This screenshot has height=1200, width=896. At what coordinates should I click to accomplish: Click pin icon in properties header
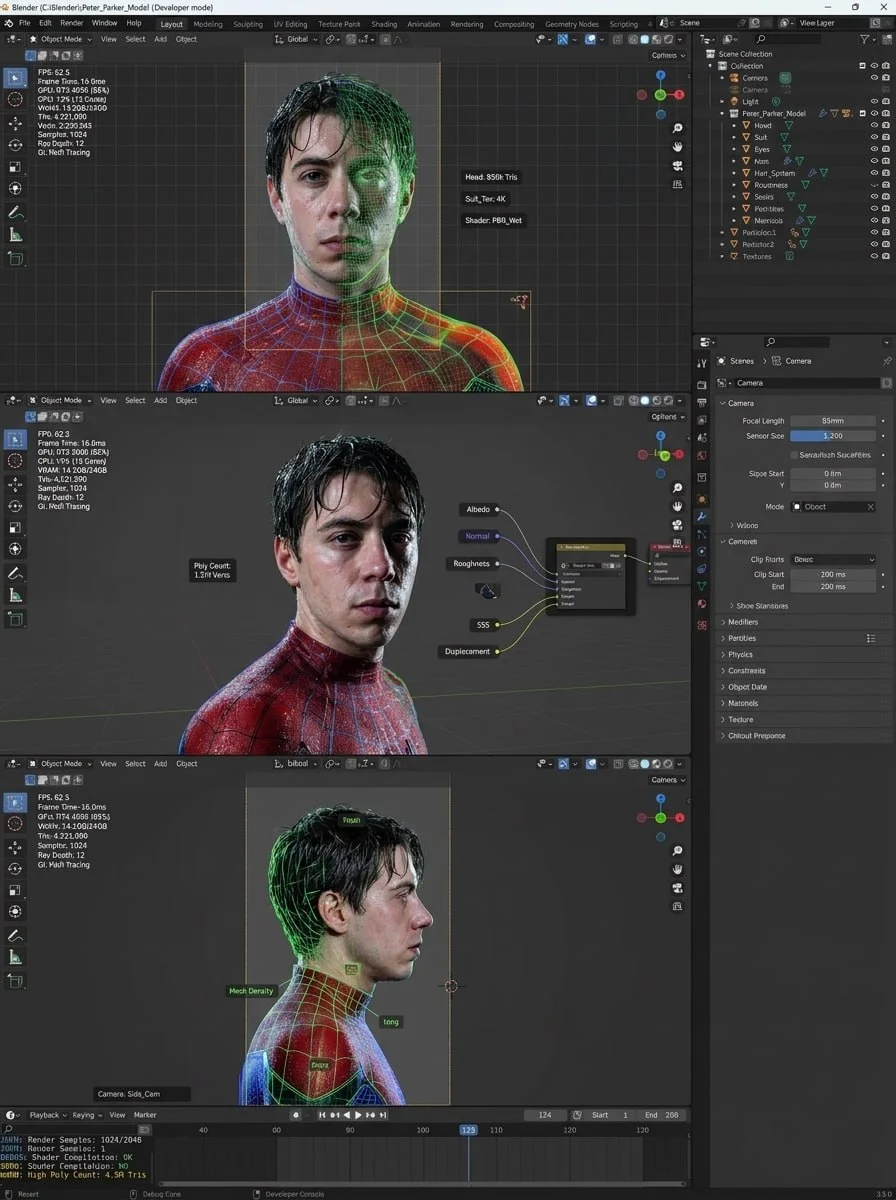[886, 361]
